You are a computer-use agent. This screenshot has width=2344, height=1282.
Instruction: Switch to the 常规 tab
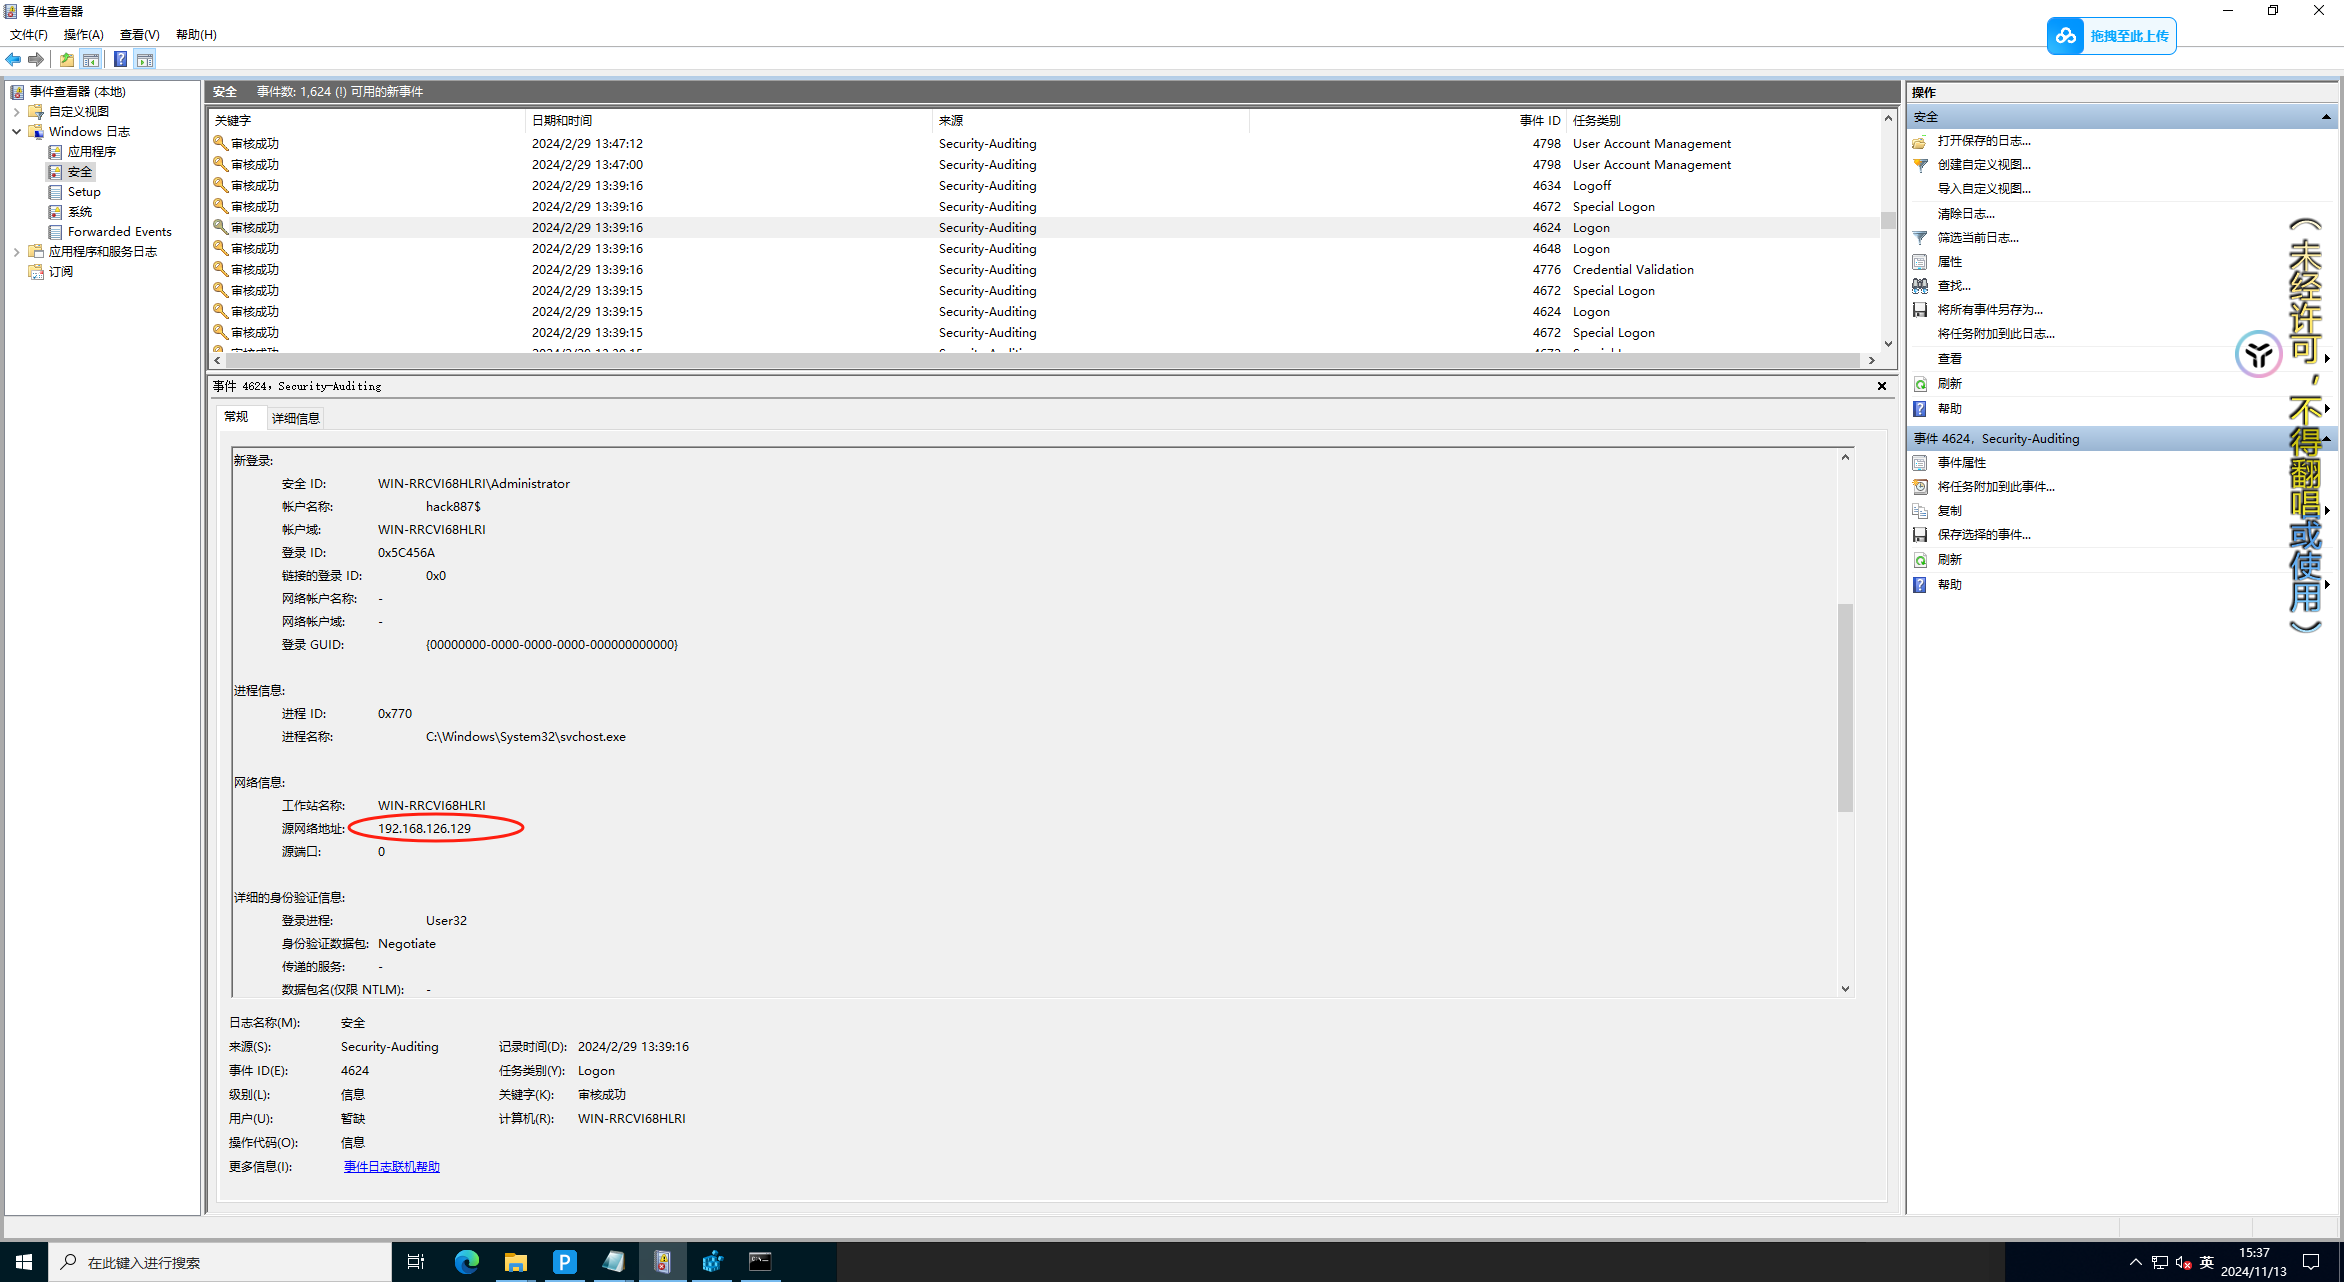[237, 417]
